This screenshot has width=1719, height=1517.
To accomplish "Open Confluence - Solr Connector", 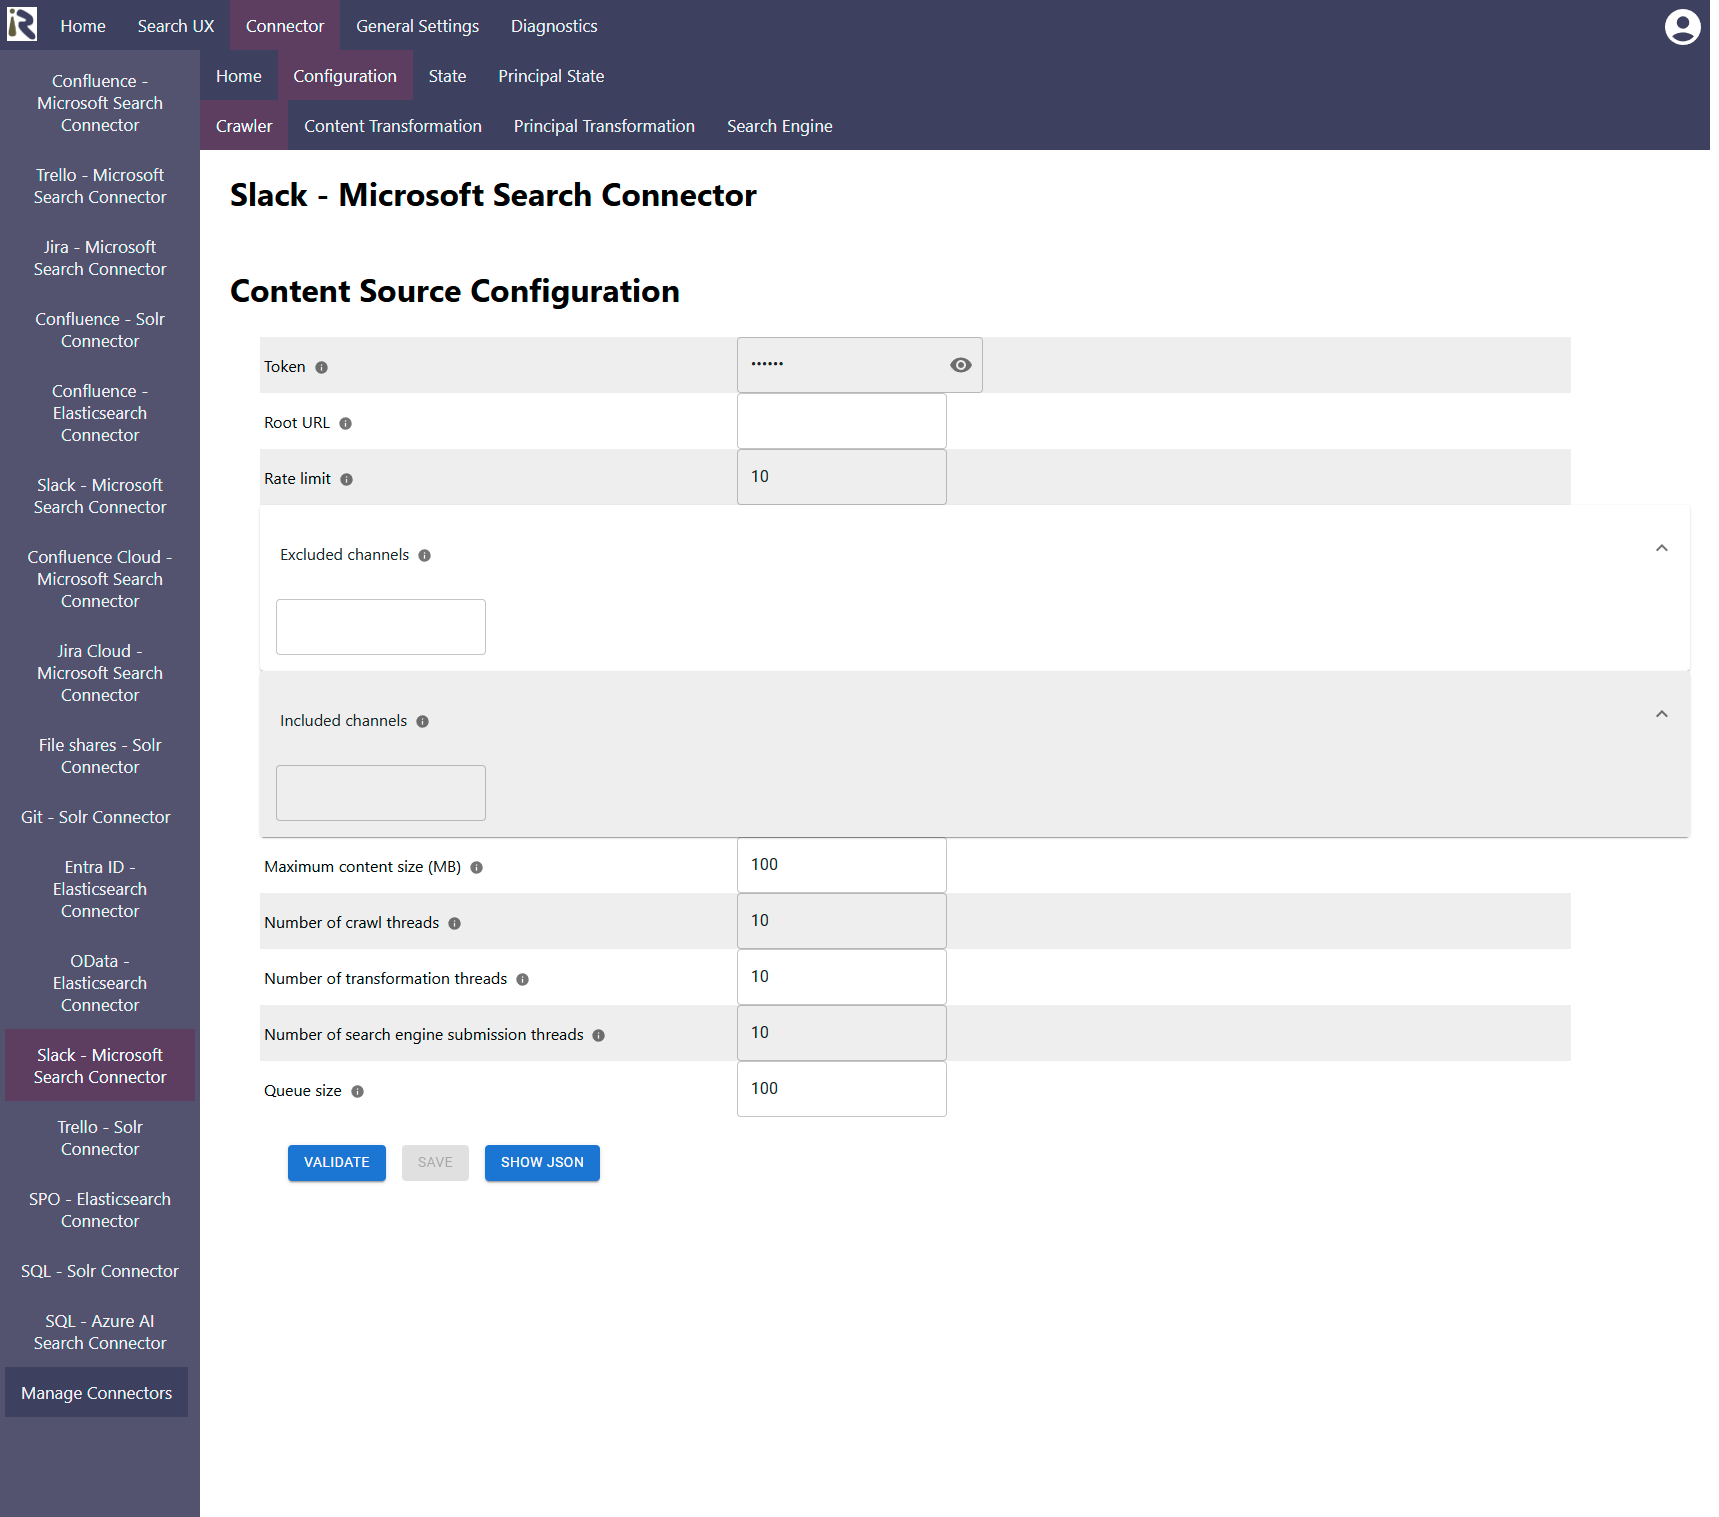I will coord(100,330).
